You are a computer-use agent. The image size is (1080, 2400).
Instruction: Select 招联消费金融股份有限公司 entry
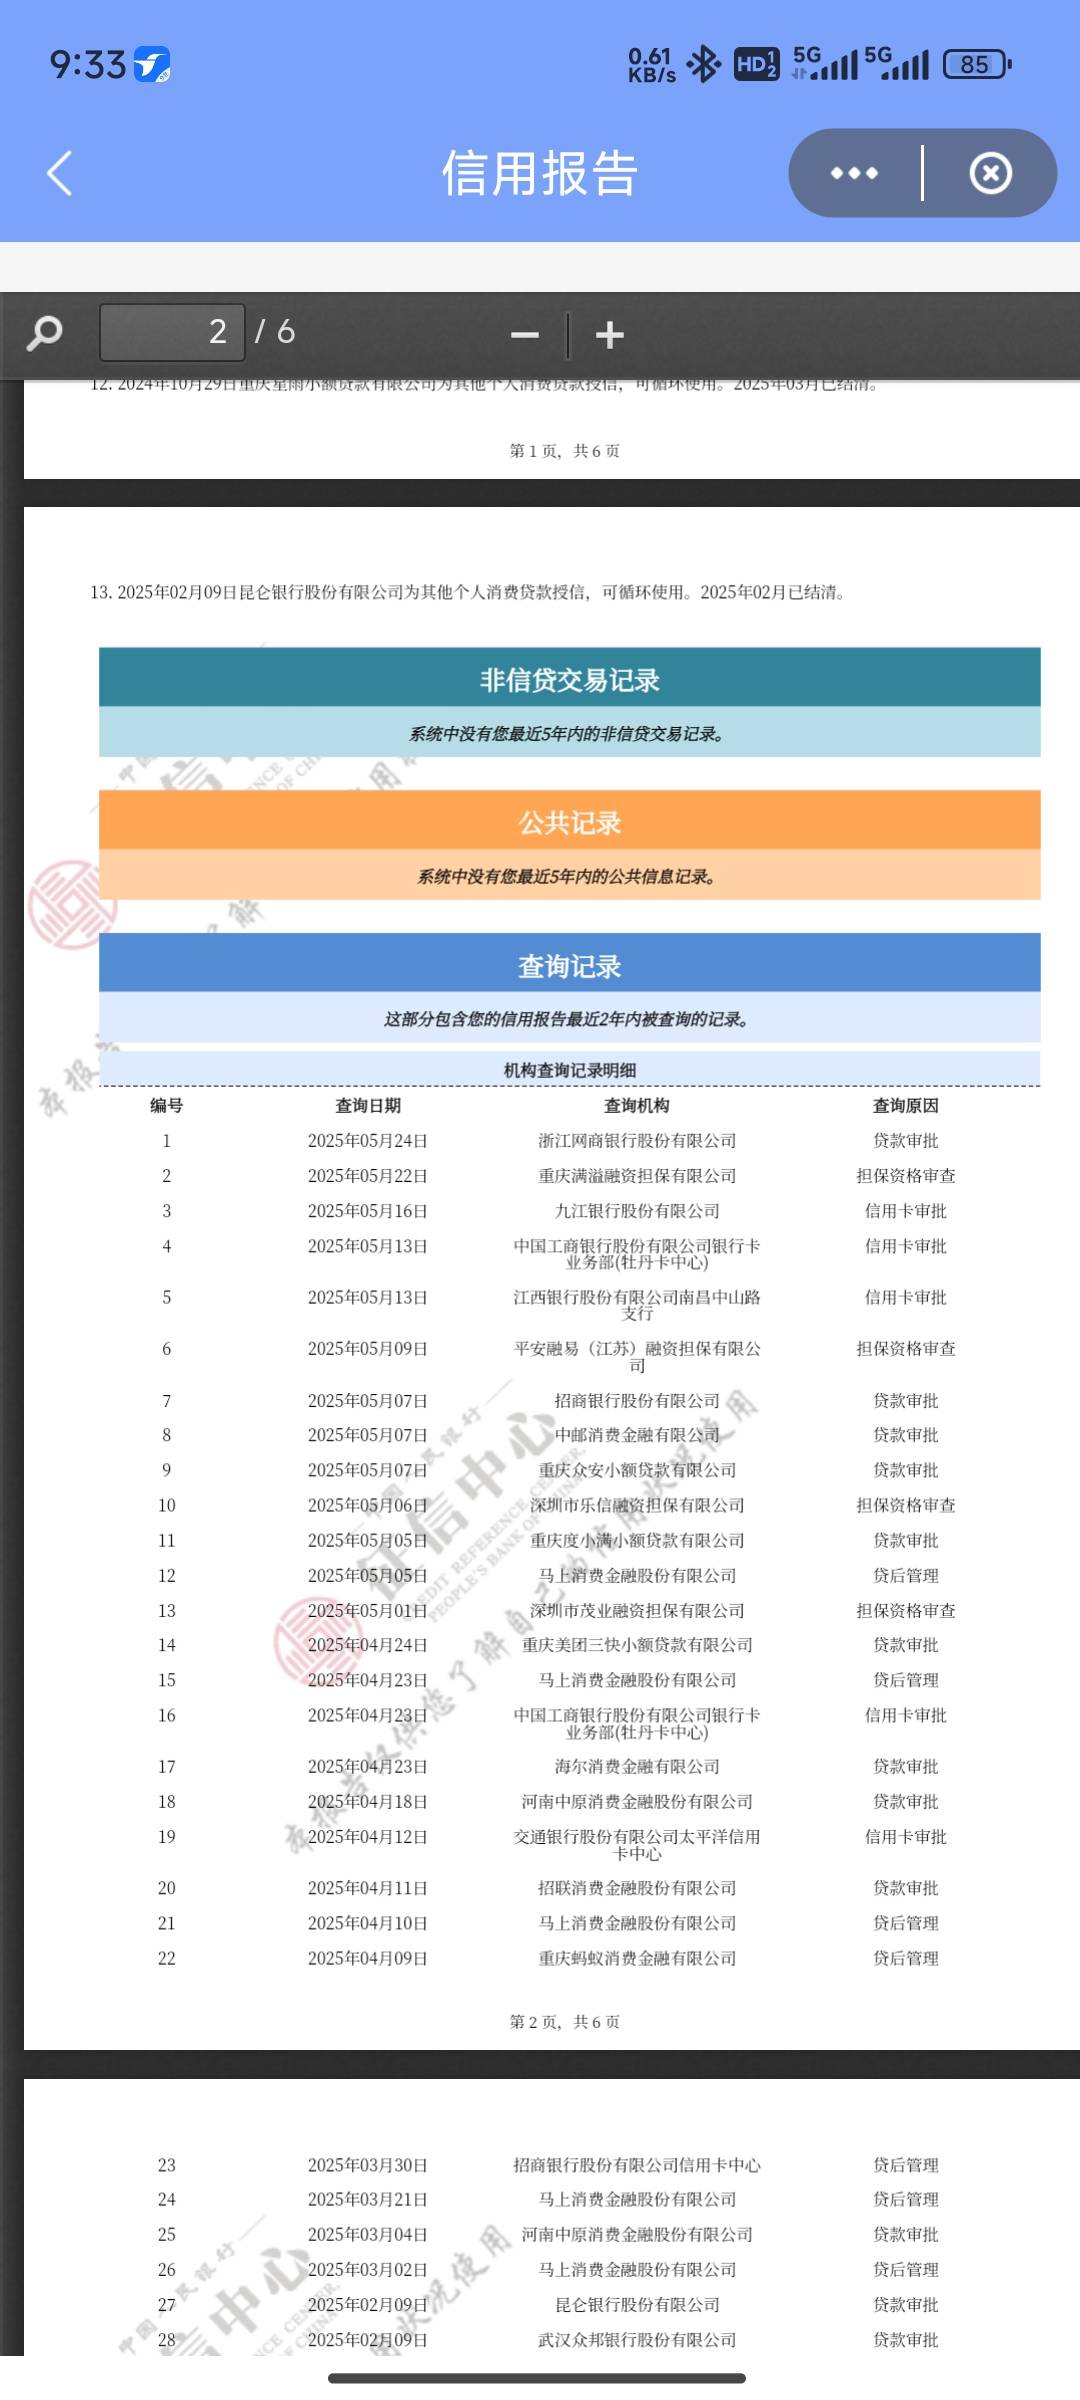point(637,1888)
